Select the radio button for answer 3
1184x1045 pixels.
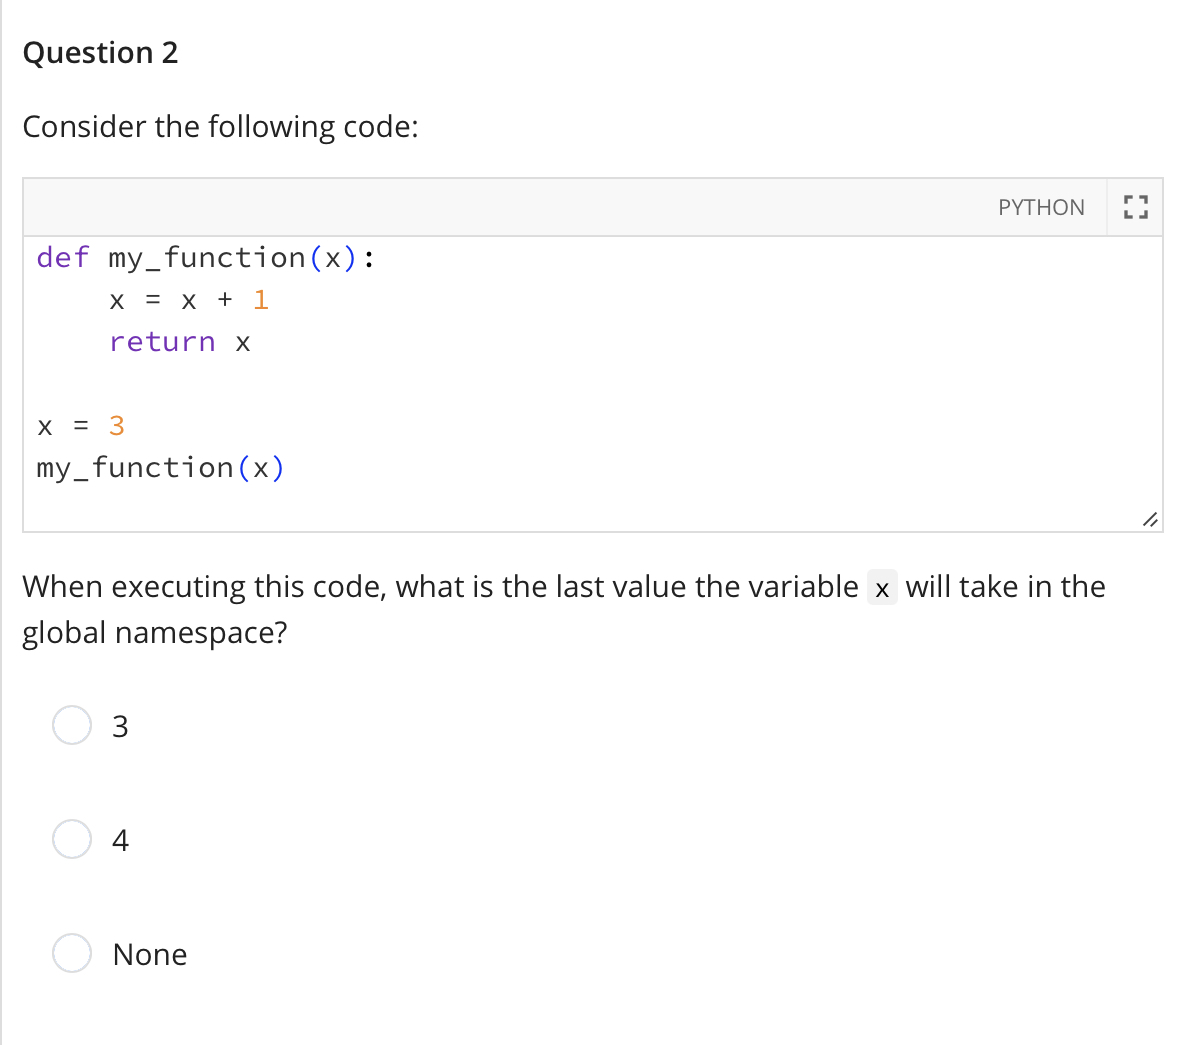tap(72, 725)
